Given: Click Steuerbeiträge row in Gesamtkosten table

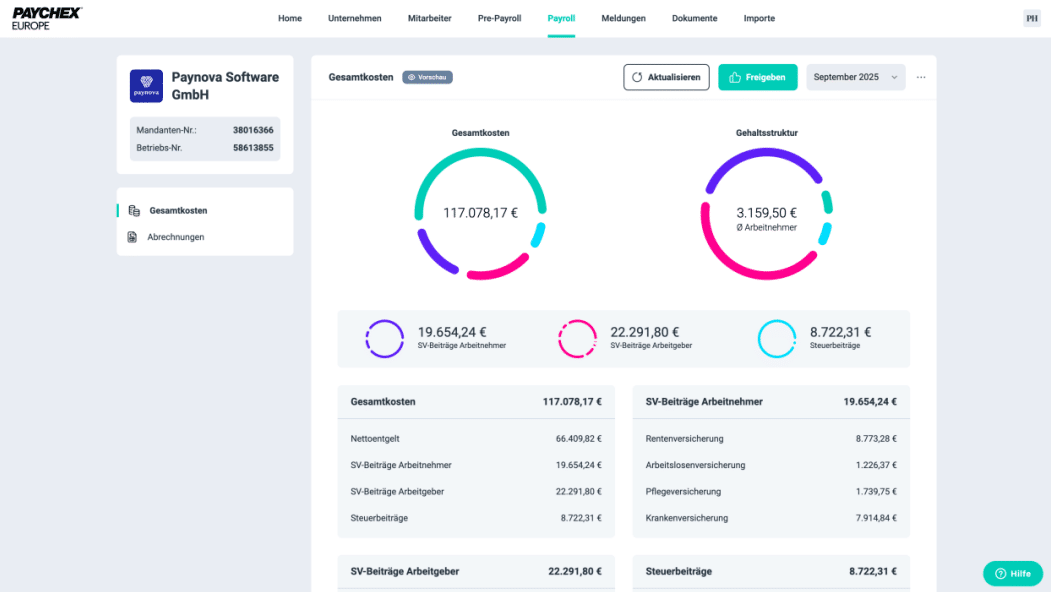Looking at the screenshot, I should point(476,518).
